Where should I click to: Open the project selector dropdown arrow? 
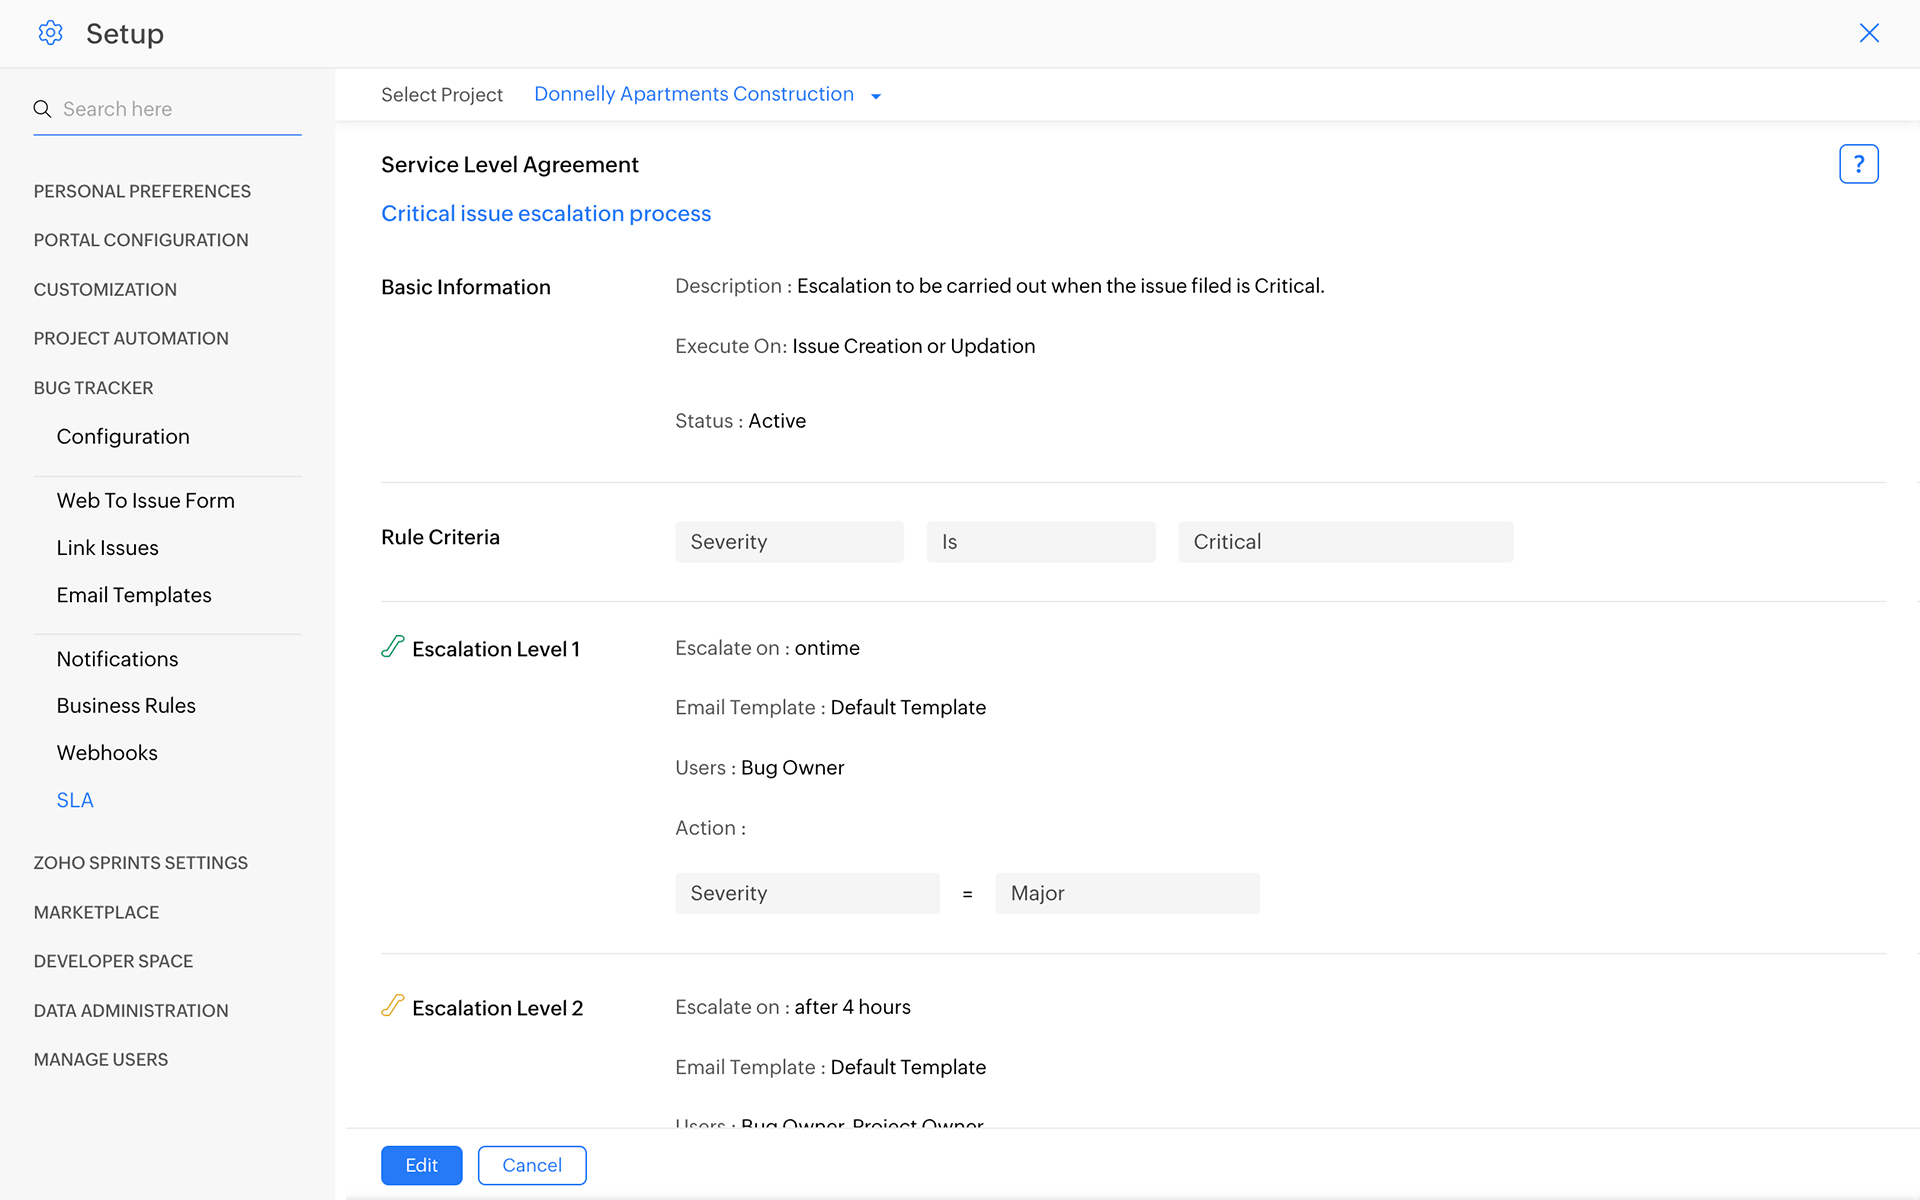876,96
